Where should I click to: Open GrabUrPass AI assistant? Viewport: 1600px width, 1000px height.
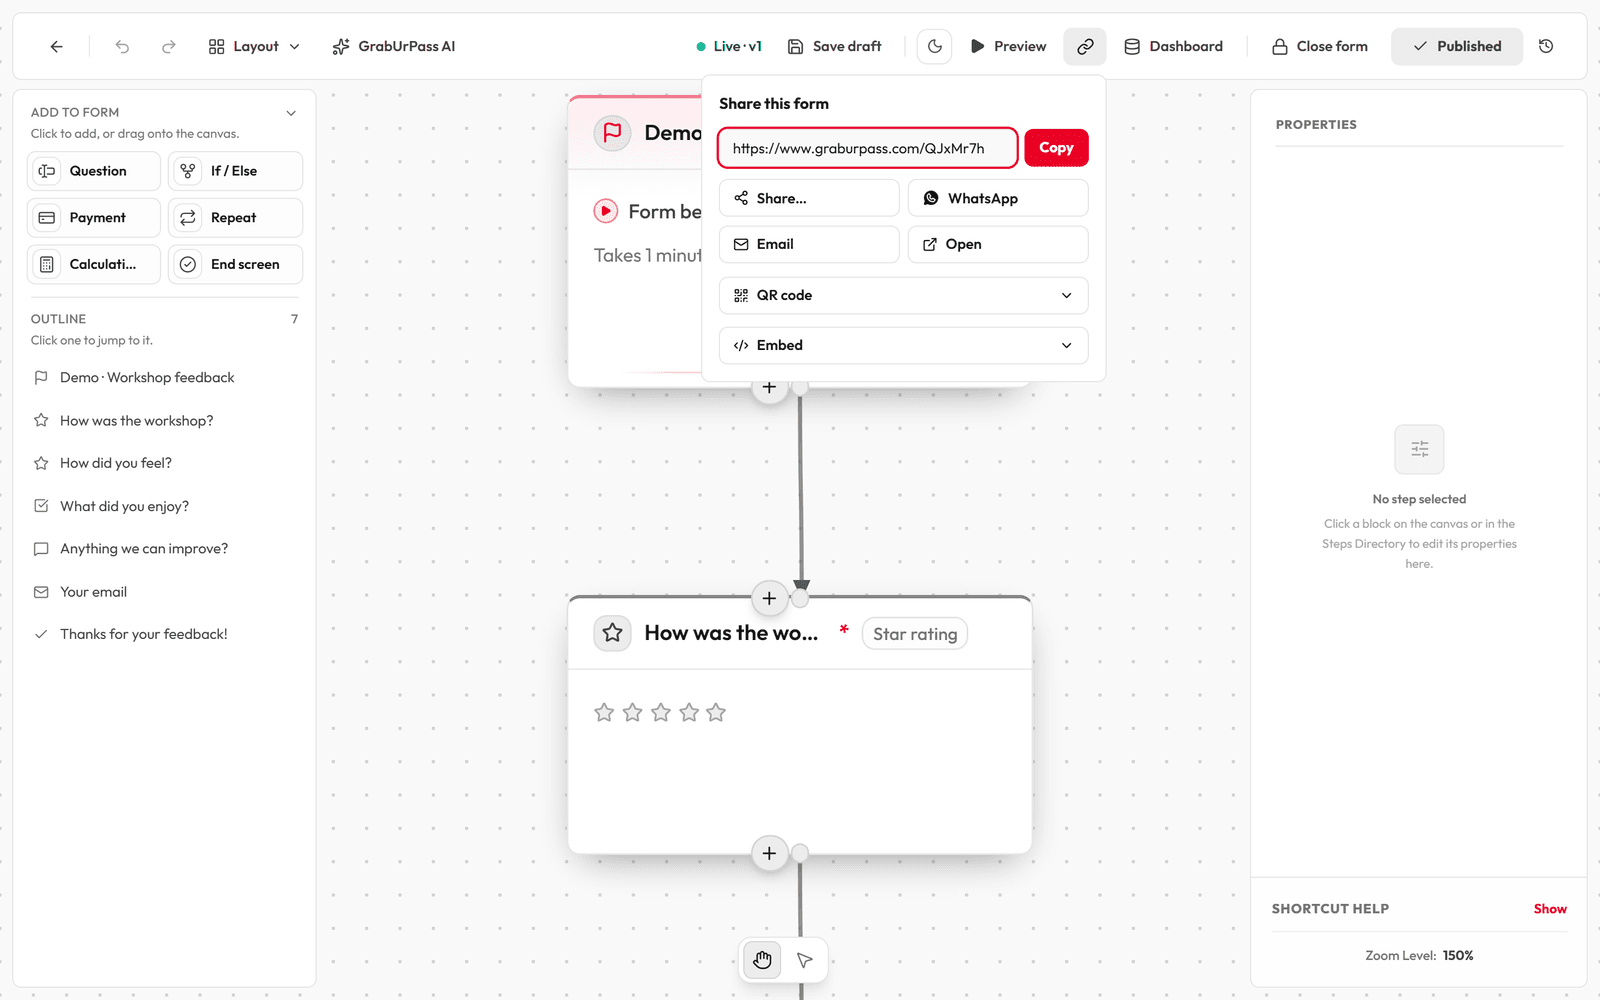click(394, 46)
